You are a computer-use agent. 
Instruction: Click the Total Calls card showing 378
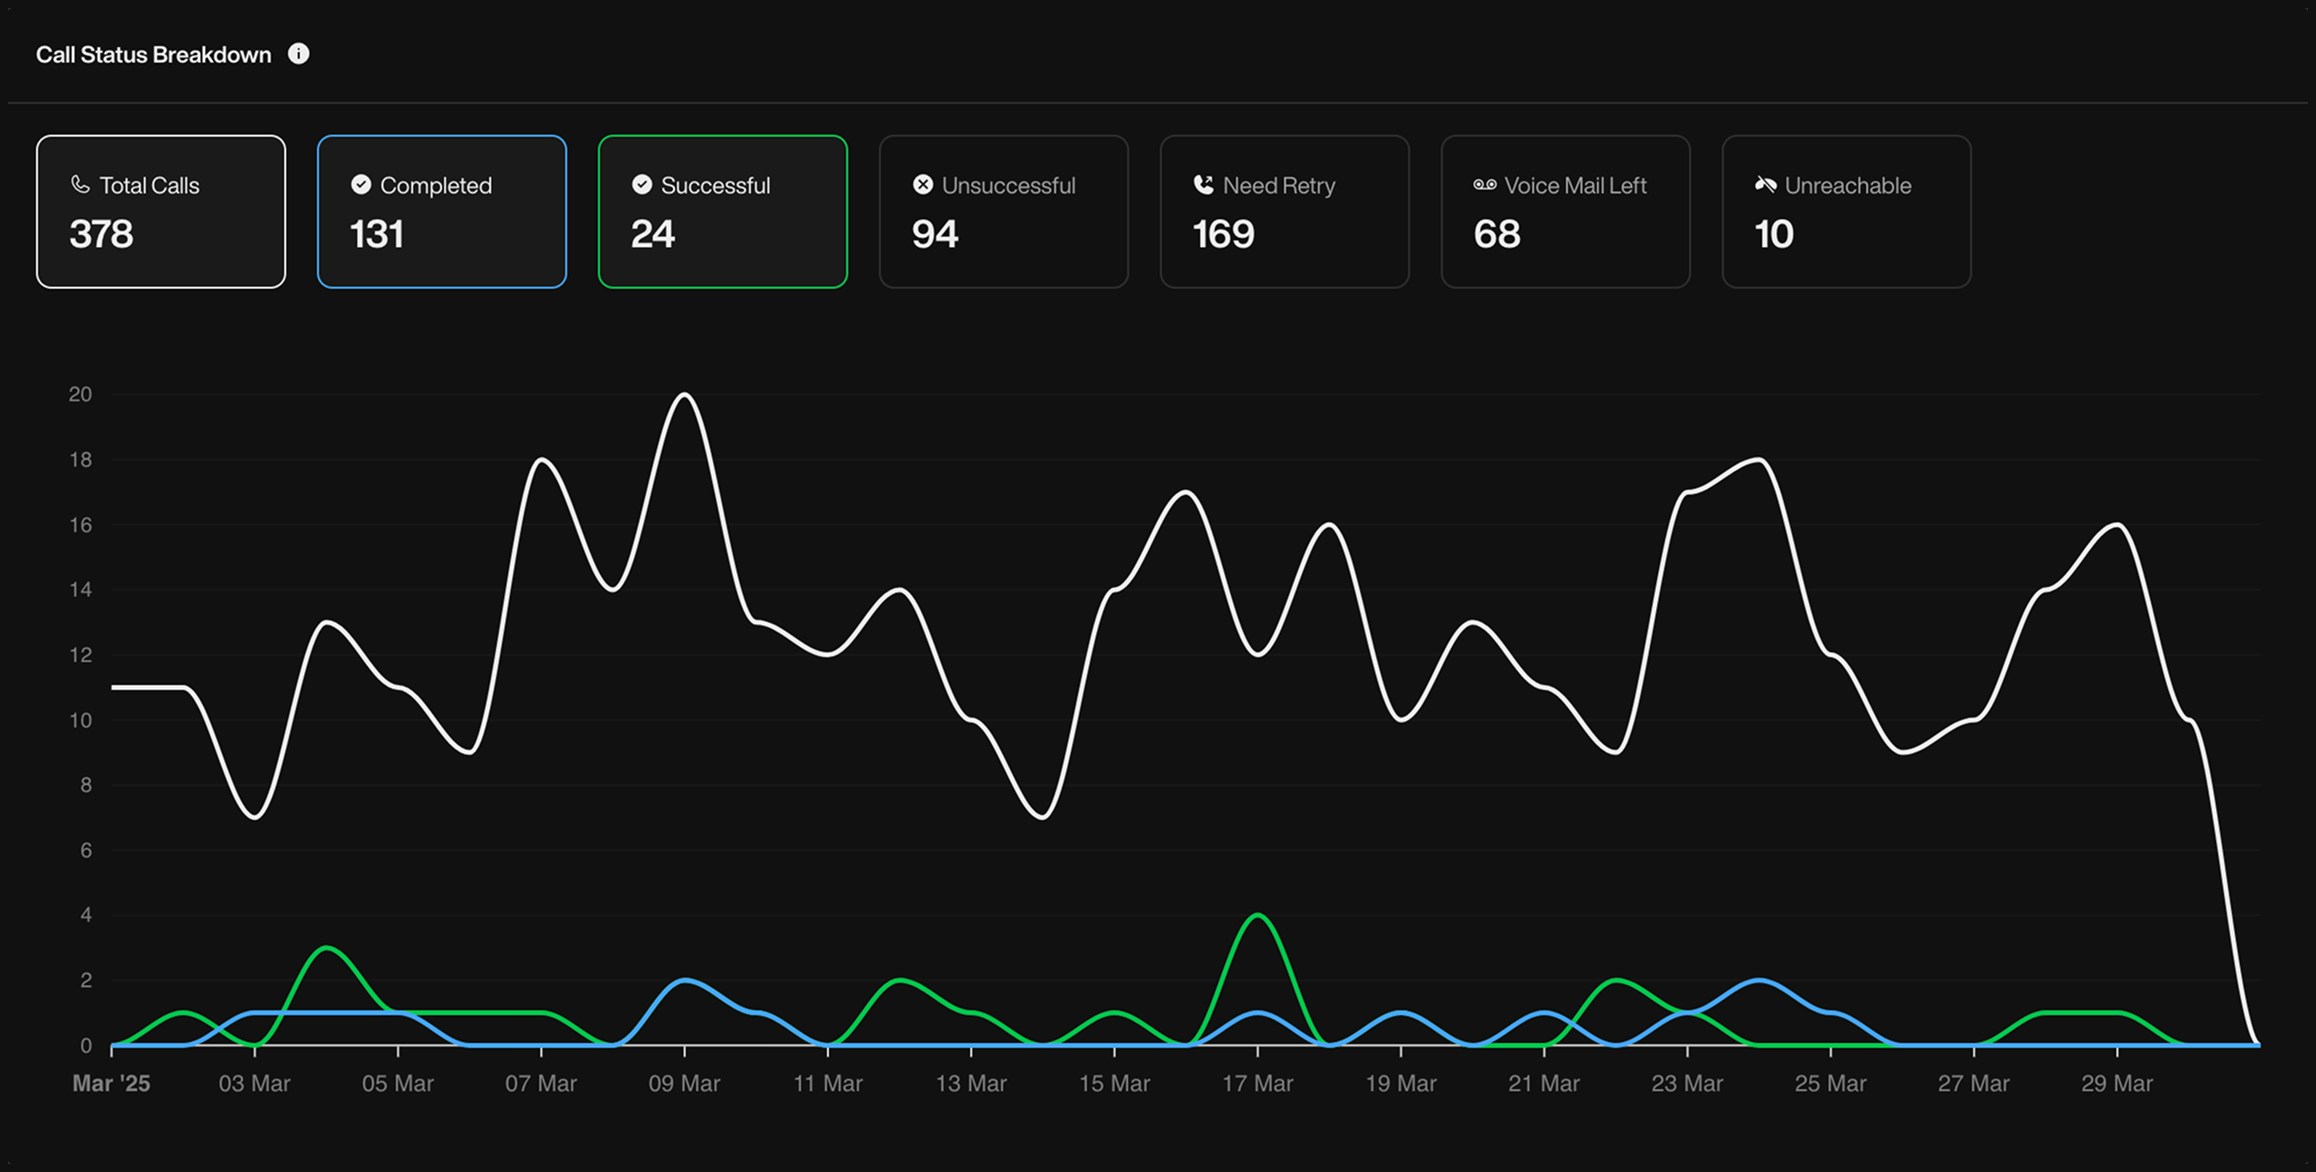click(160, 211)
